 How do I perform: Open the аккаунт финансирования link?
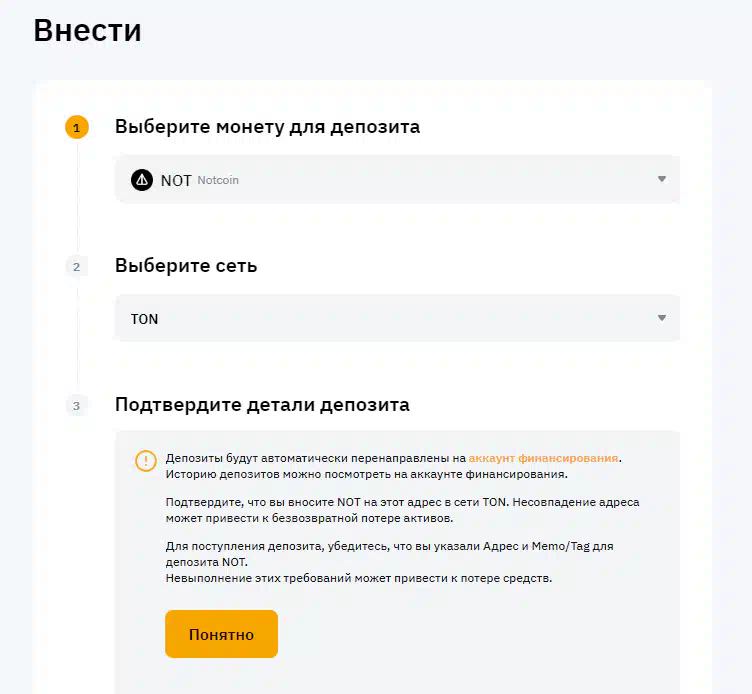(x=543, y=458)
